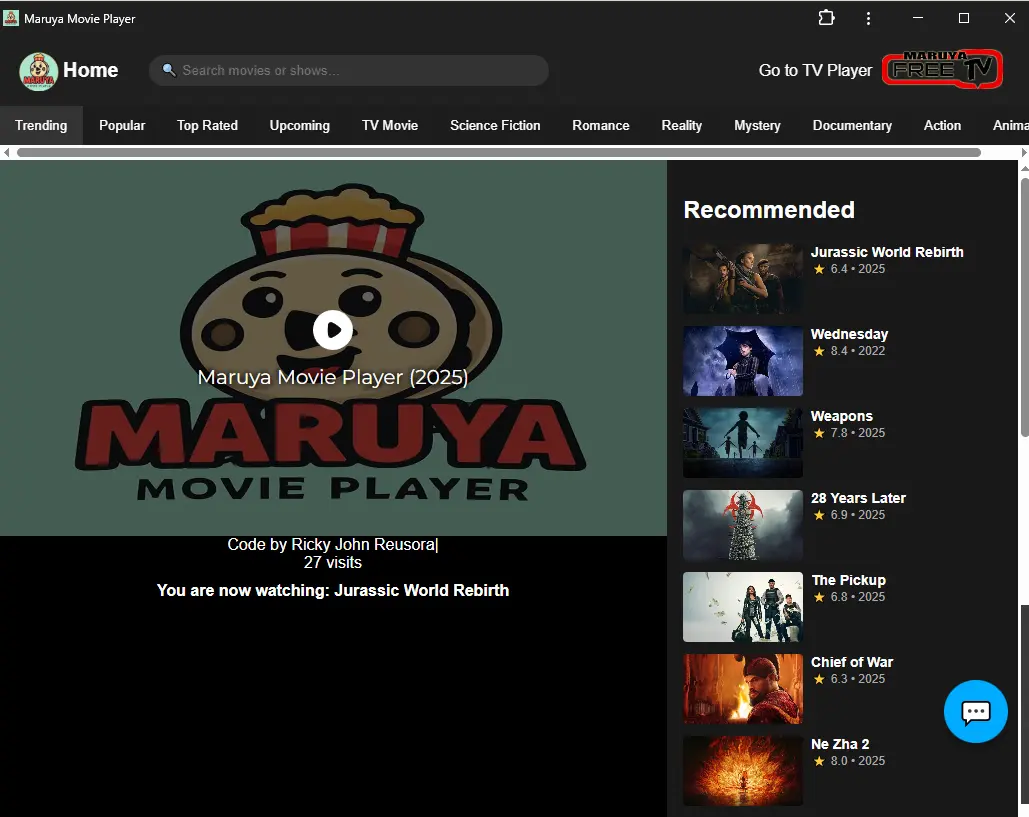Screen dimensions: 1029x817
Task: Open the 28 Years Later thumbnail
Action: click(743, 525)
